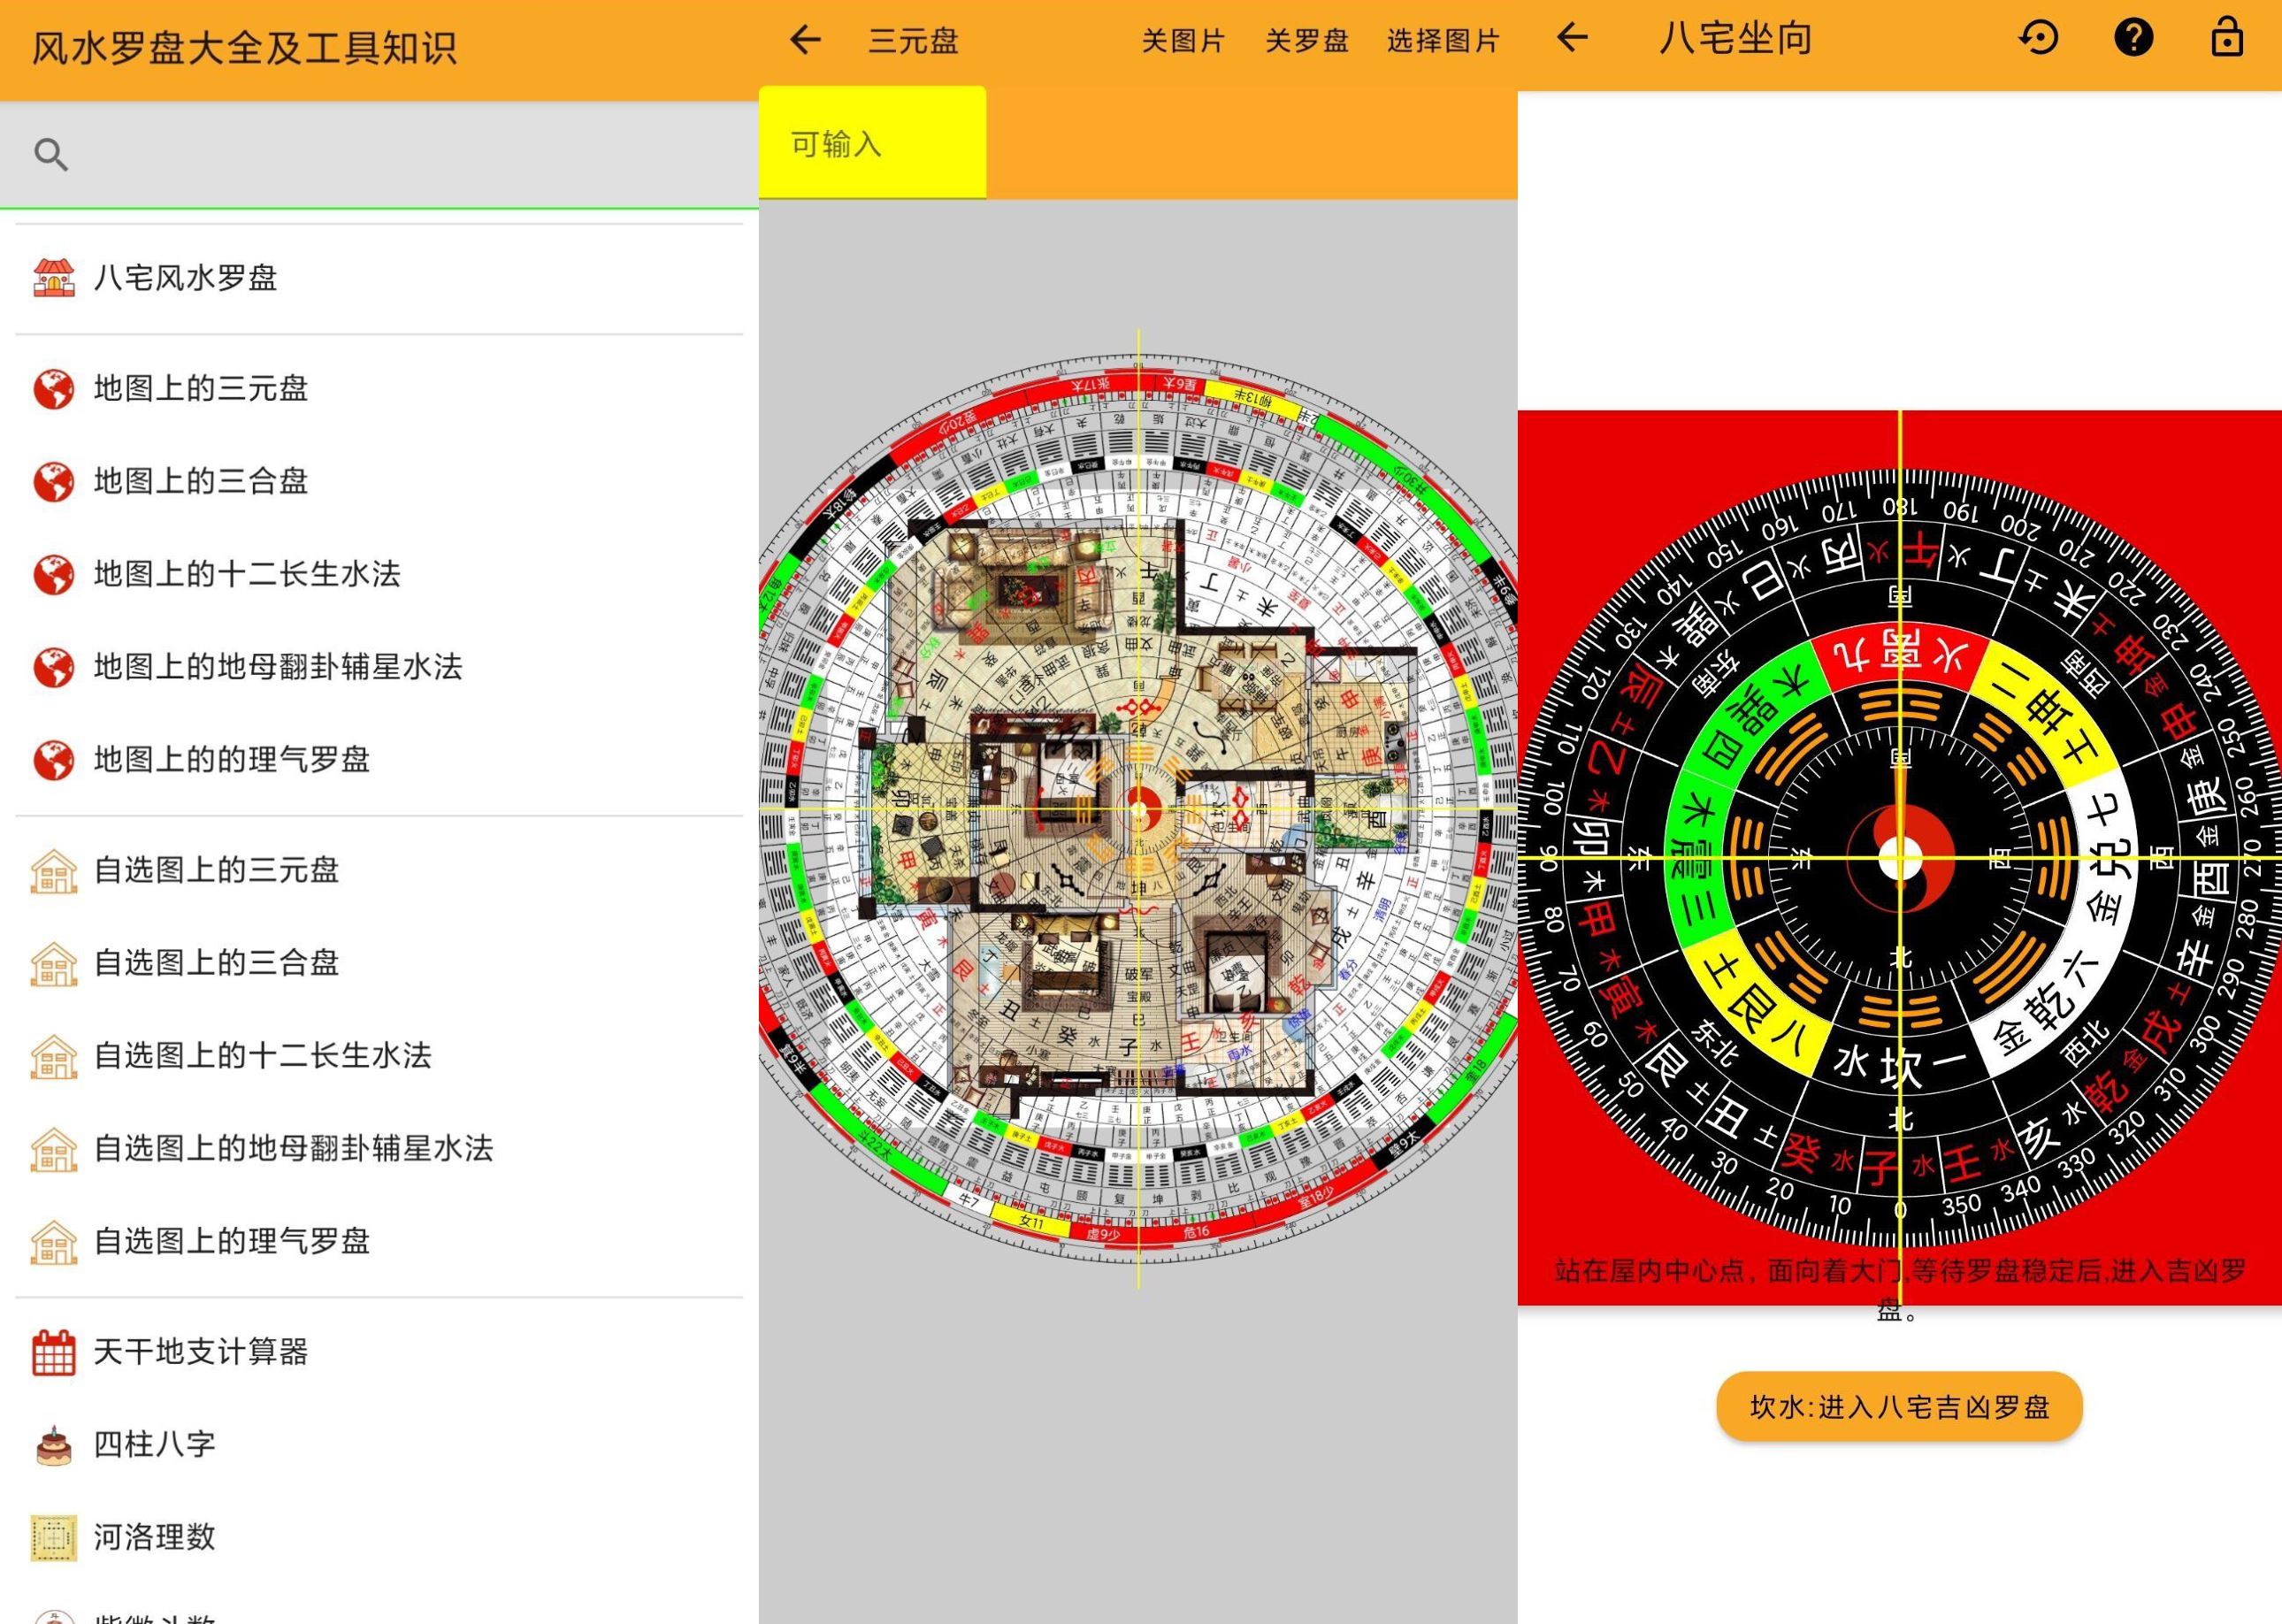Viewport: 2282px width, 1624px height.
Task: Open 地图上的地母翻卦辅星水法 list item
Action: [278, 667]
